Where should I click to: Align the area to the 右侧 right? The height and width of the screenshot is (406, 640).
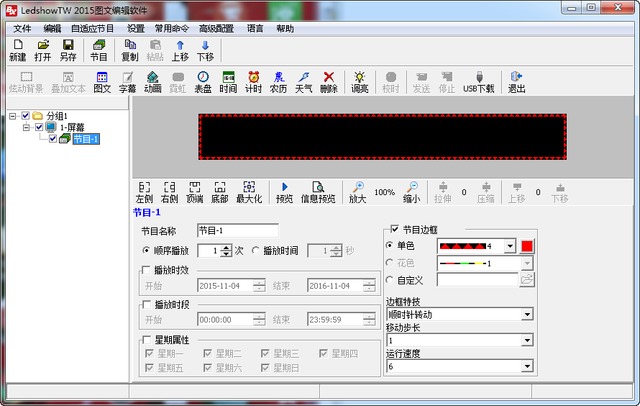coord(169,192)
